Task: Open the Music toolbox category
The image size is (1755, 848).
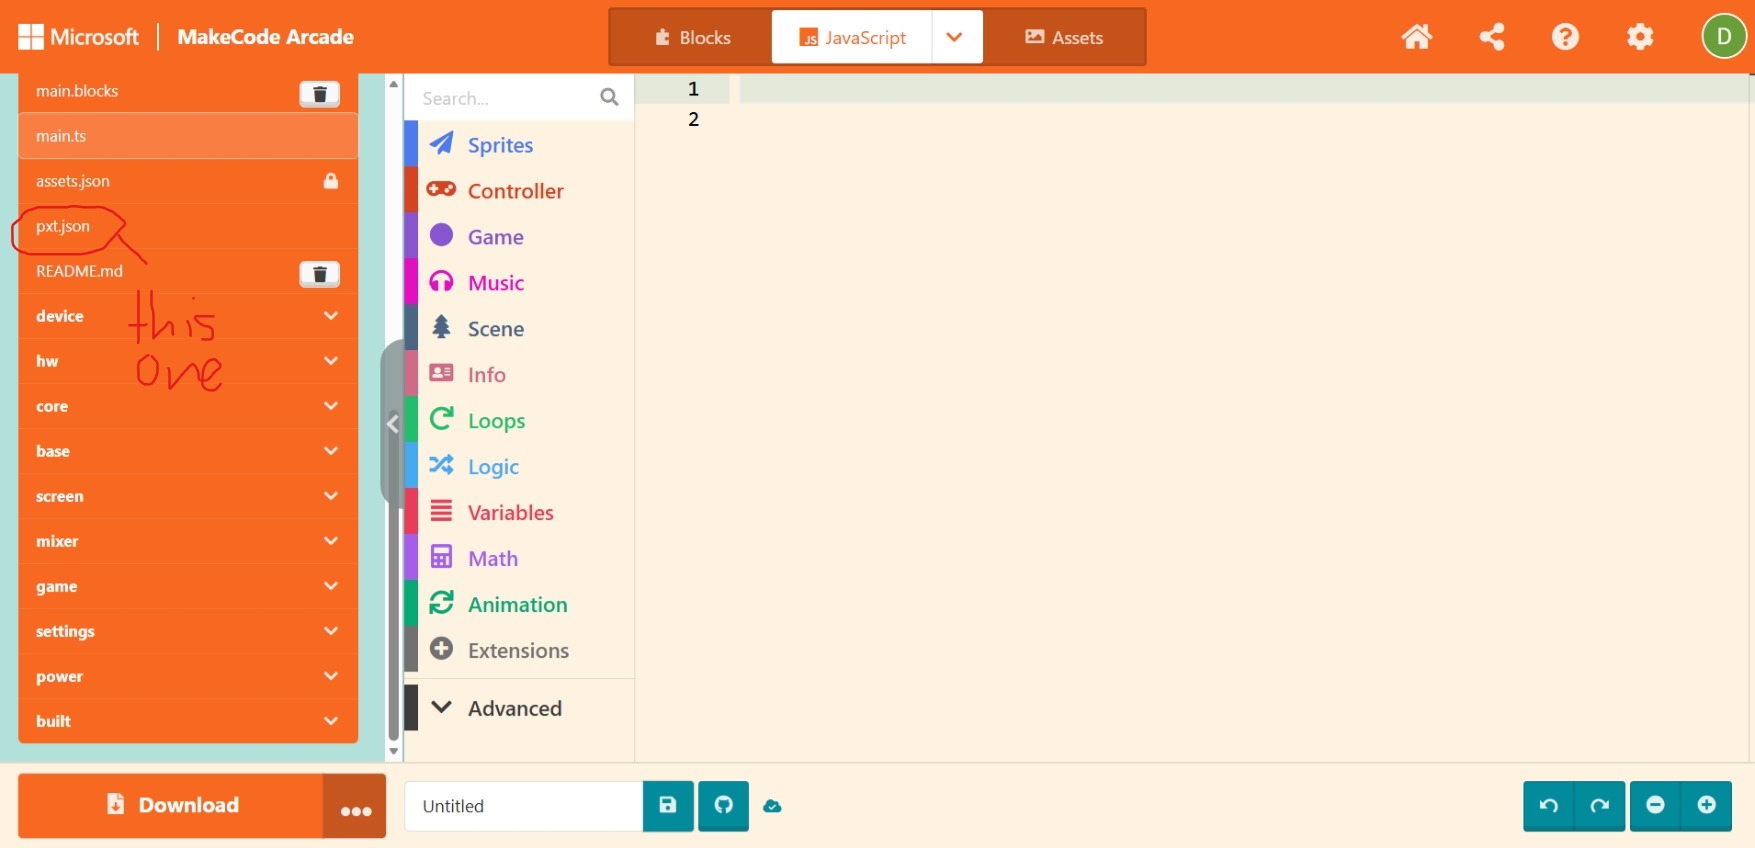Action: [x=519, y=283]
